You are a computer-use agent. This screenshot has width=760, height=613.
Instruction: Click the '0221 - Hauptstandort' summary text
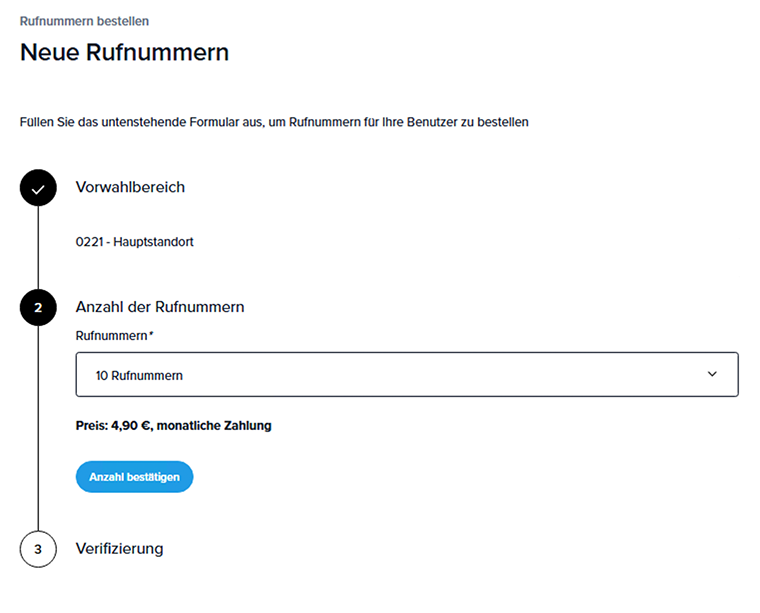click(135, 242)
